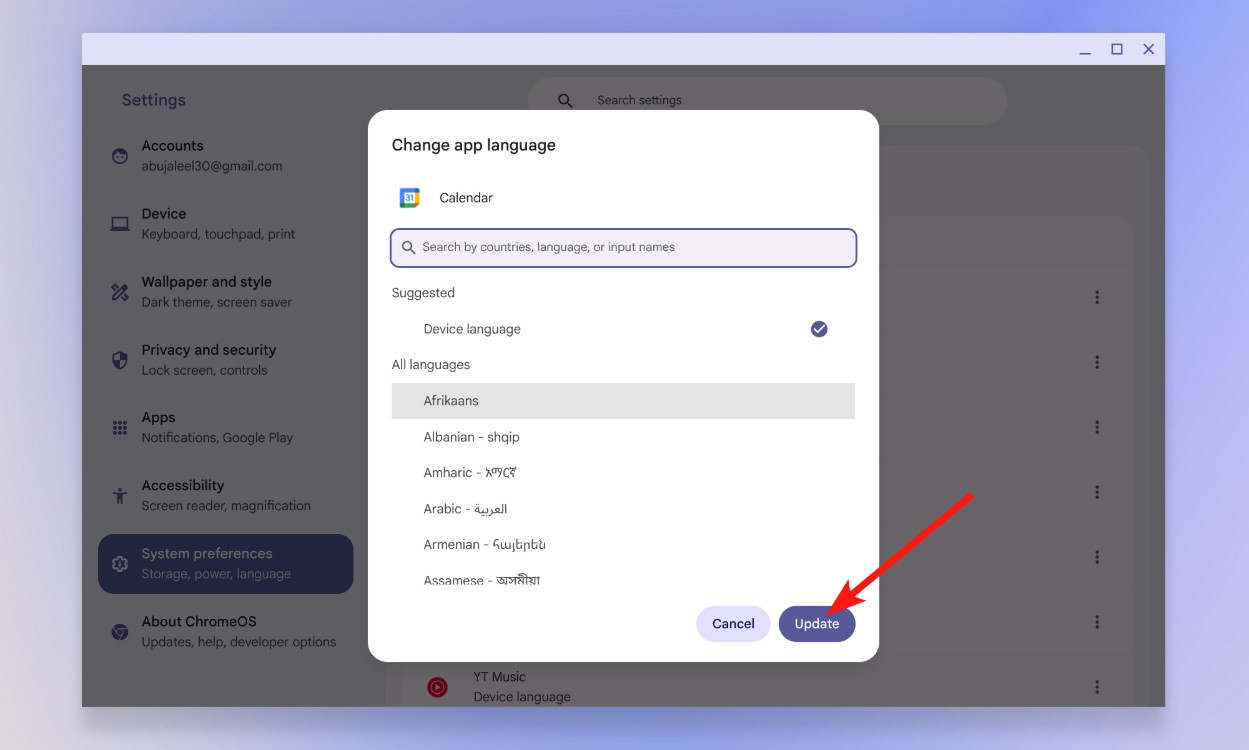Click the language search input field
The width and height of the screenshot is (1249, 750).
pyautogui.click(x=623, y=247)
